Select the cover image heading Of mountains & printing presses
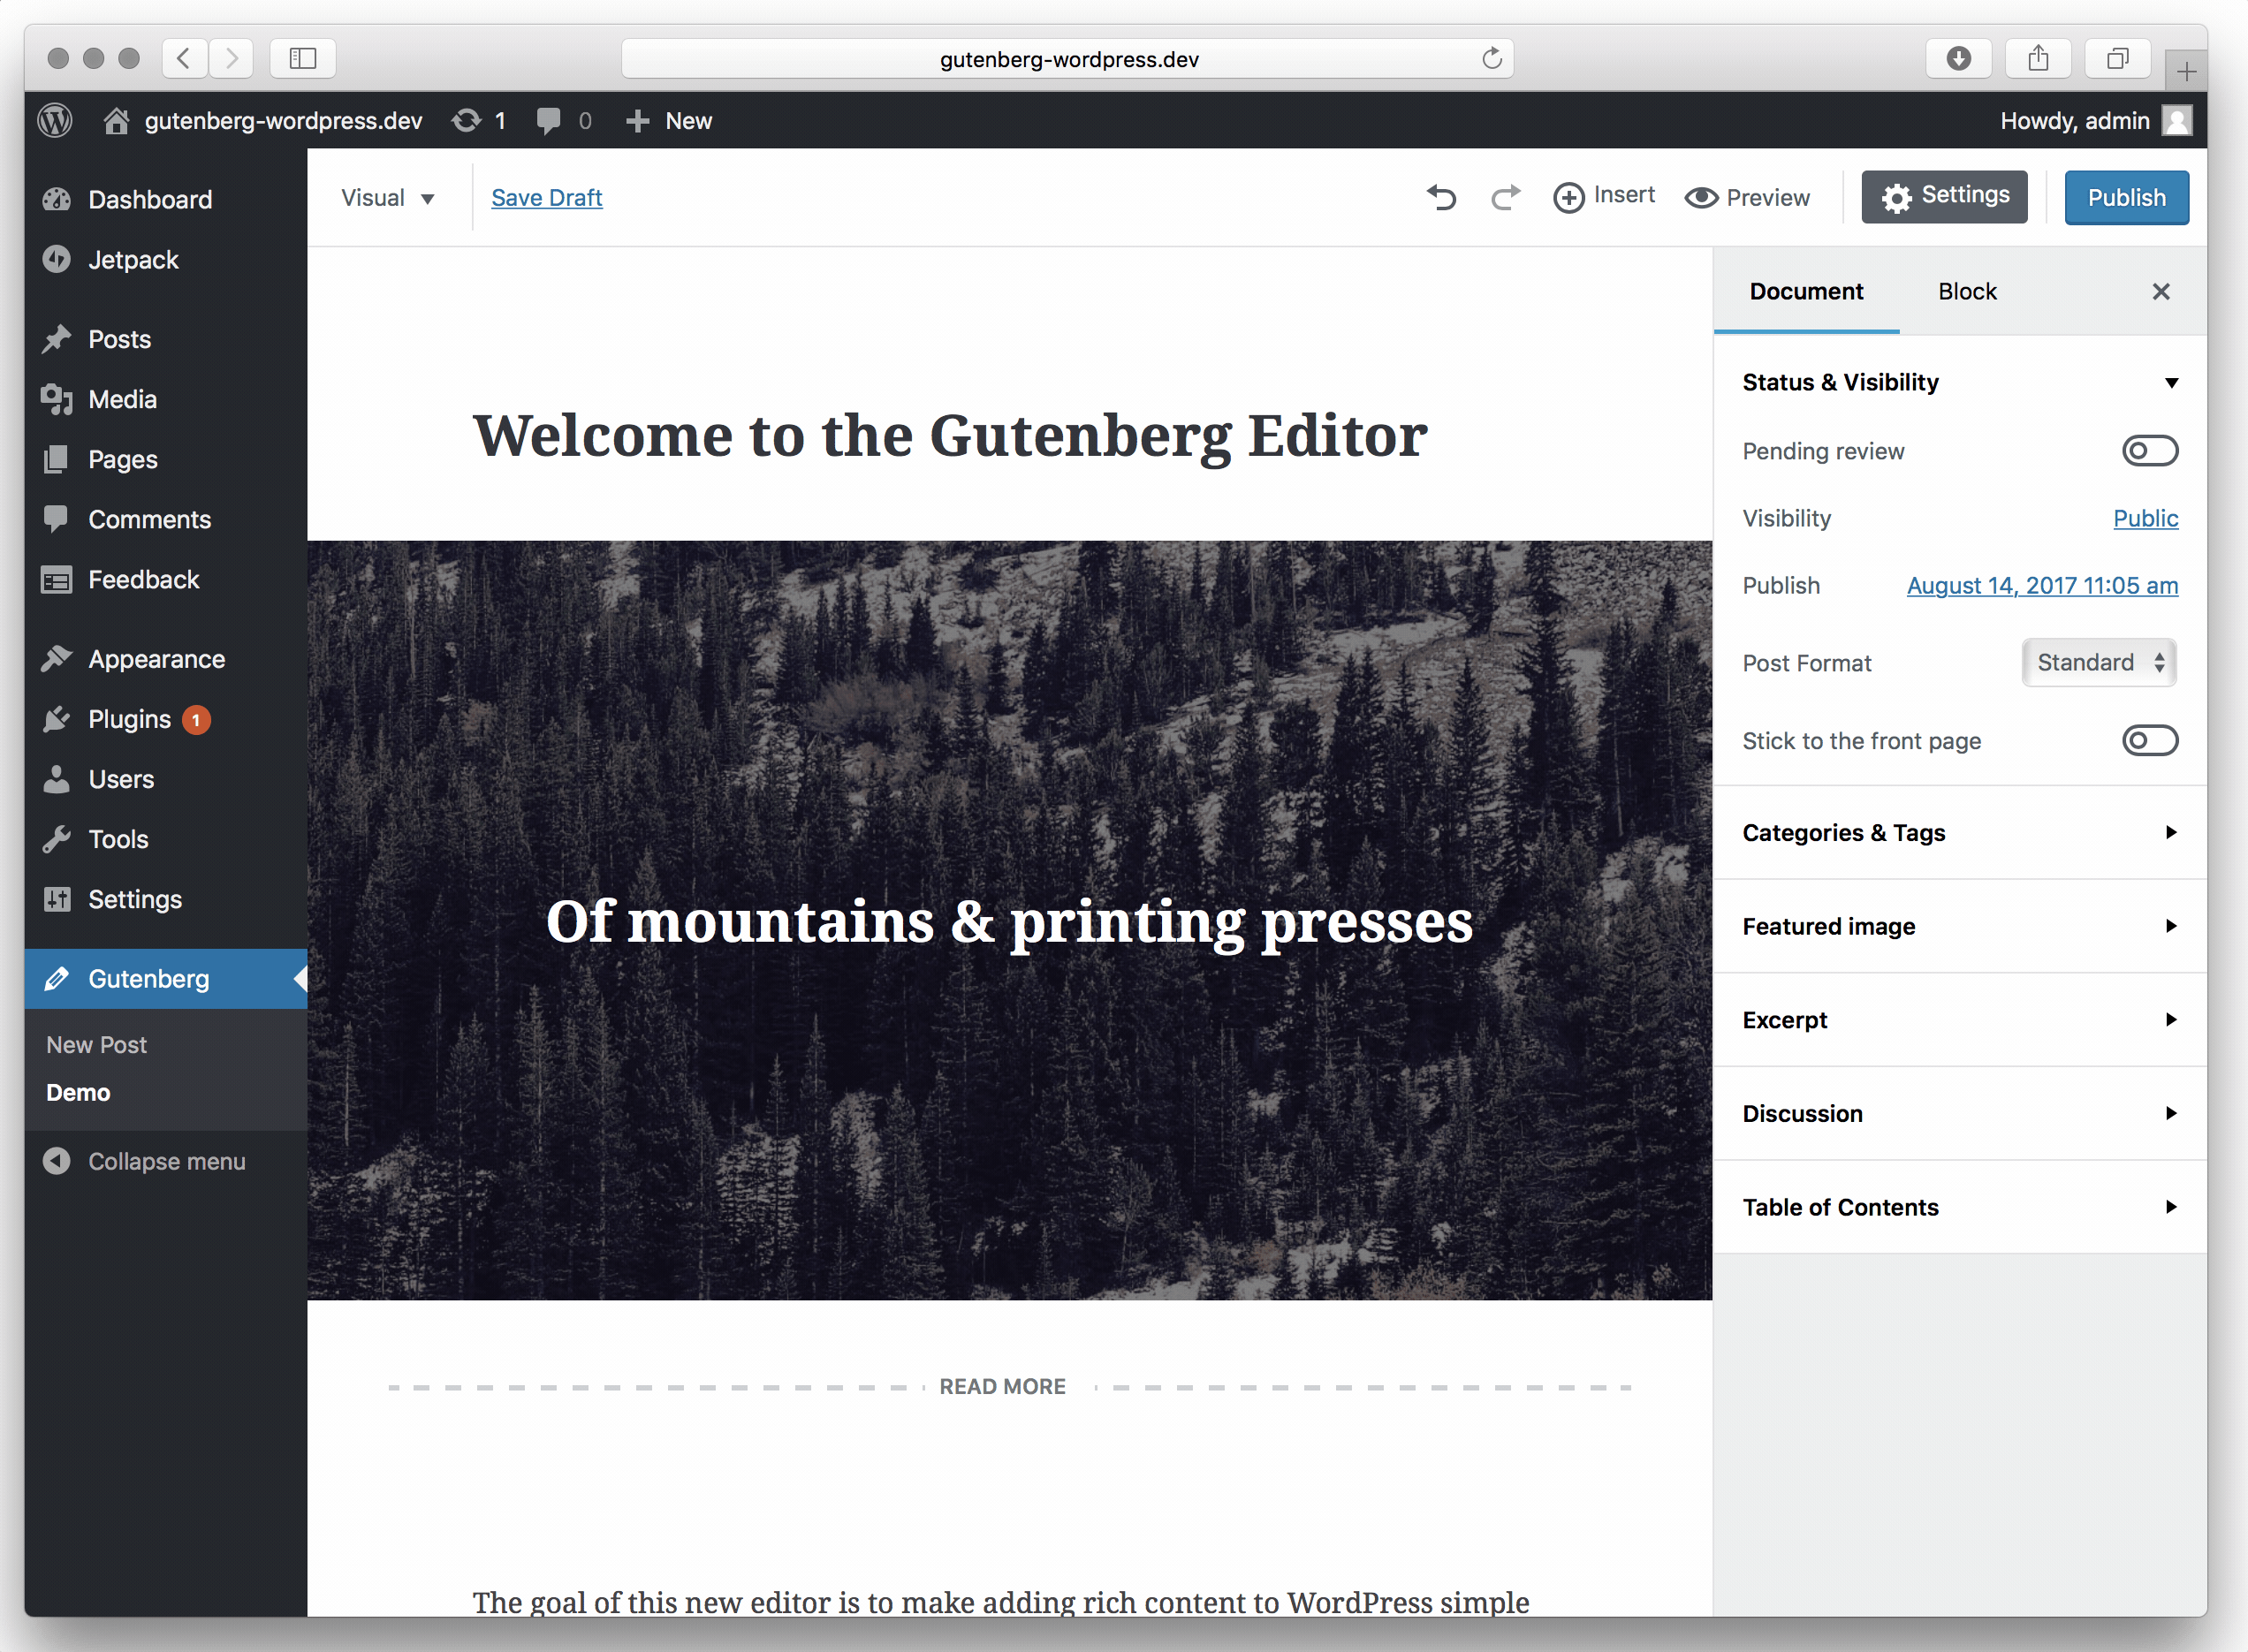 pos(1009,921)
